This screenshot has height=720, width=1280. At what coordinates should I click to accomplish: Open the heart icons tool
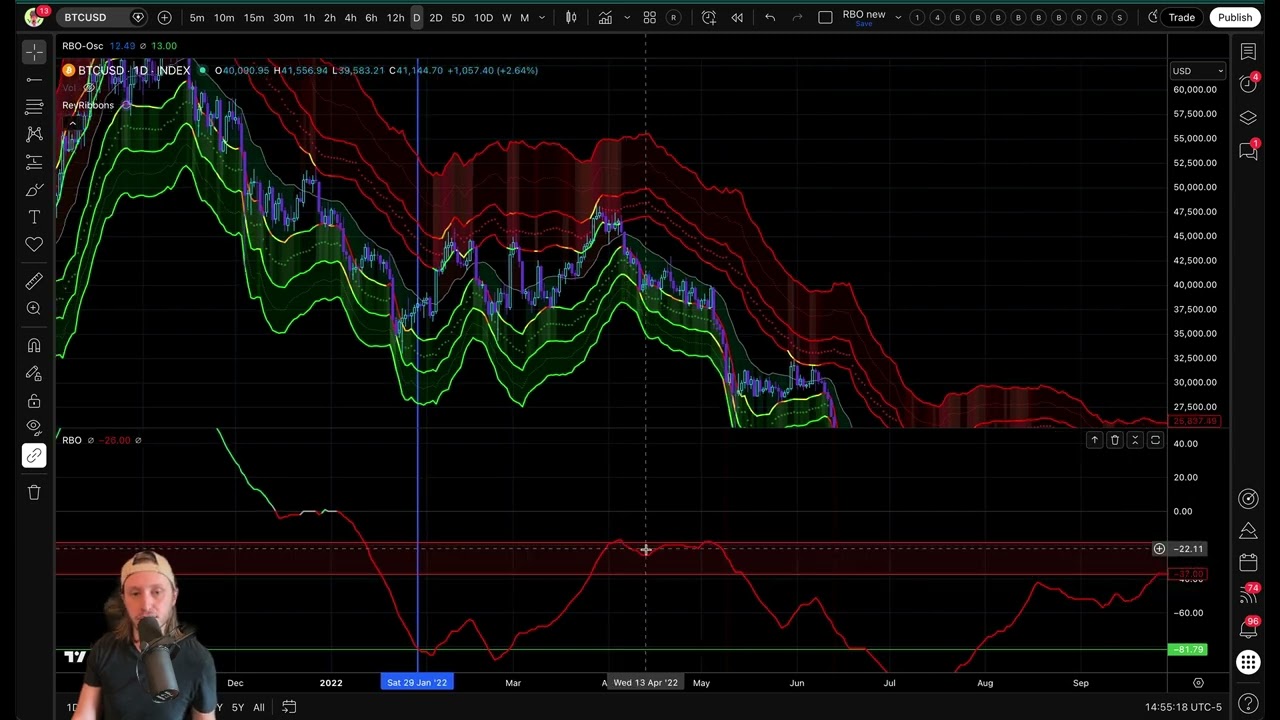tap(34, 244)
